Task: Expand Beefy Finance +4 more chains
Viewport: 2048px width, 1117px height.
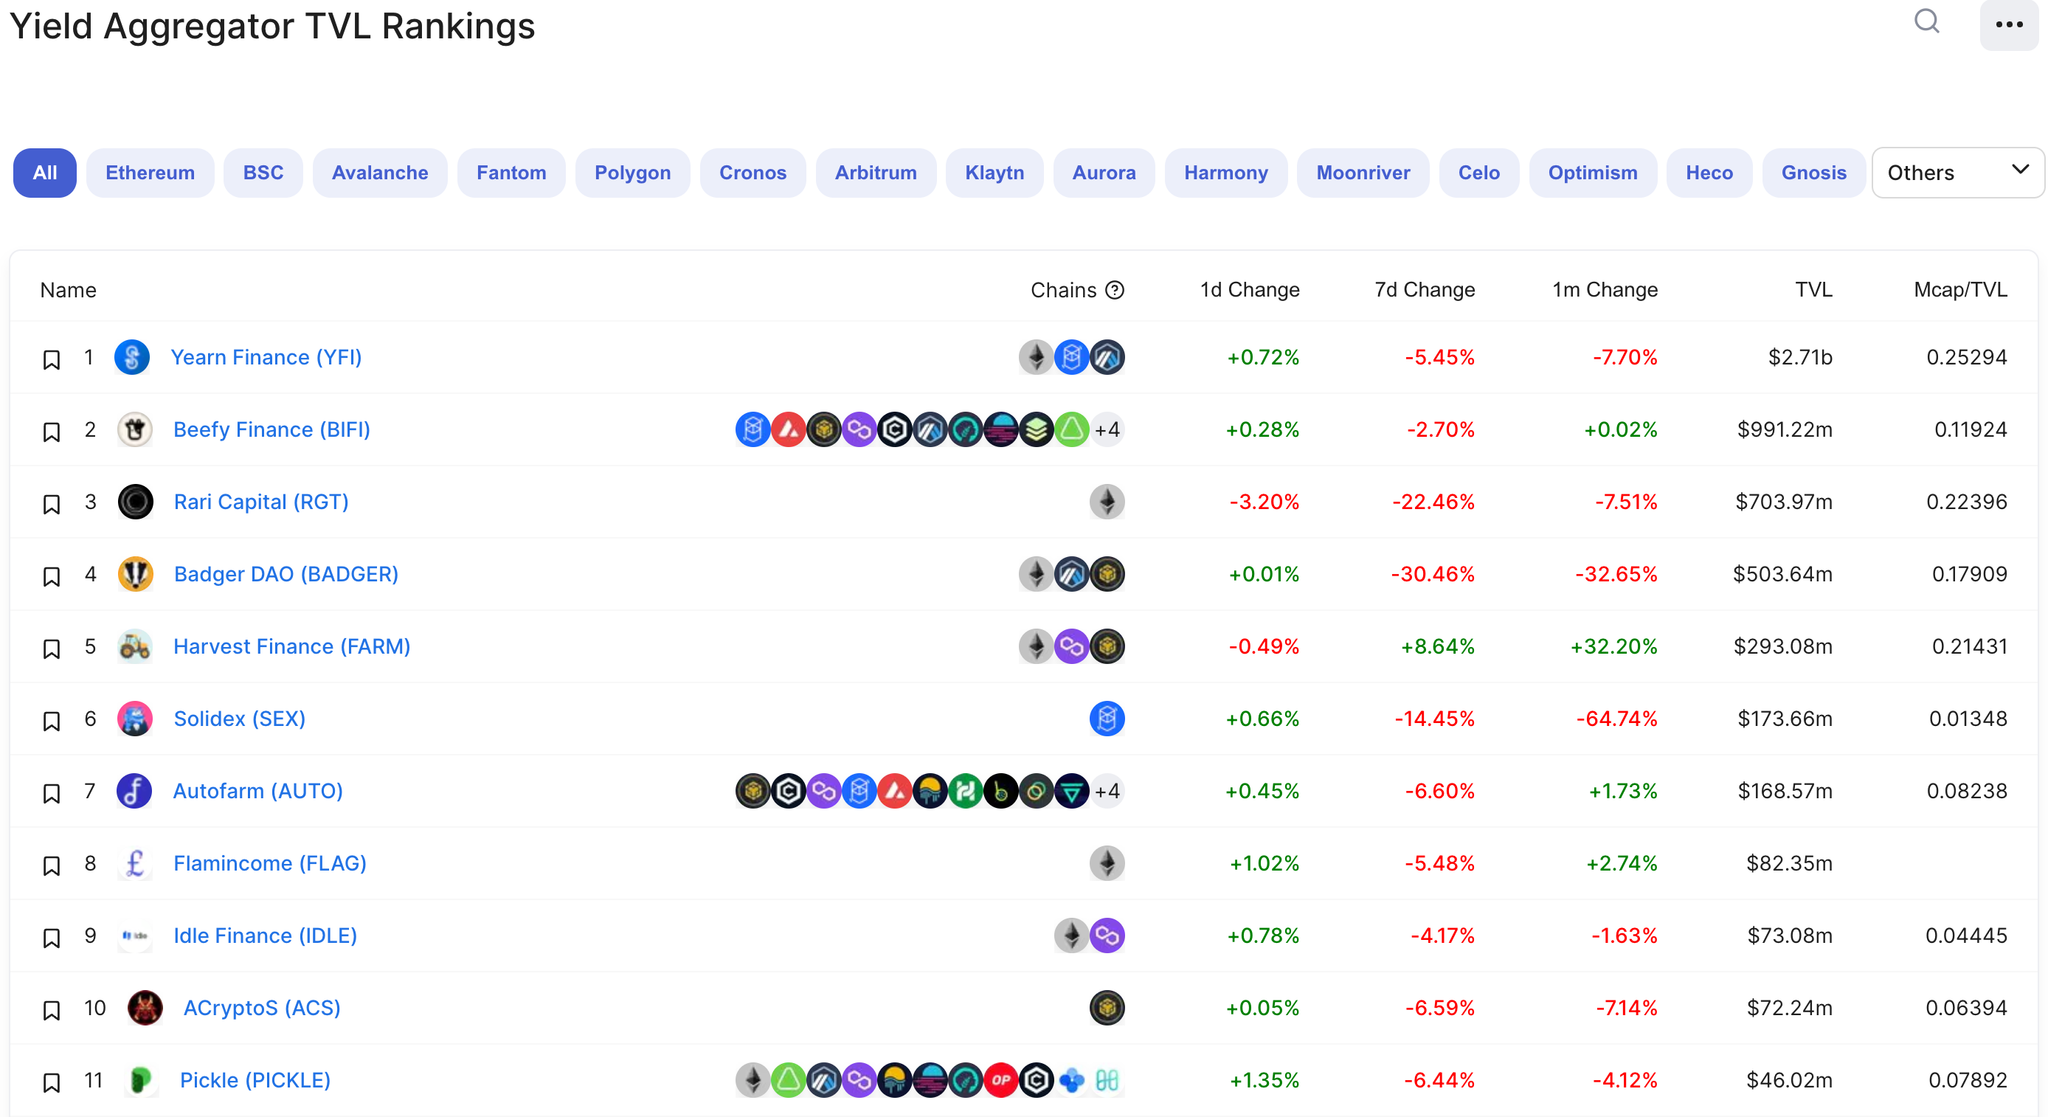Action: 1107,430
